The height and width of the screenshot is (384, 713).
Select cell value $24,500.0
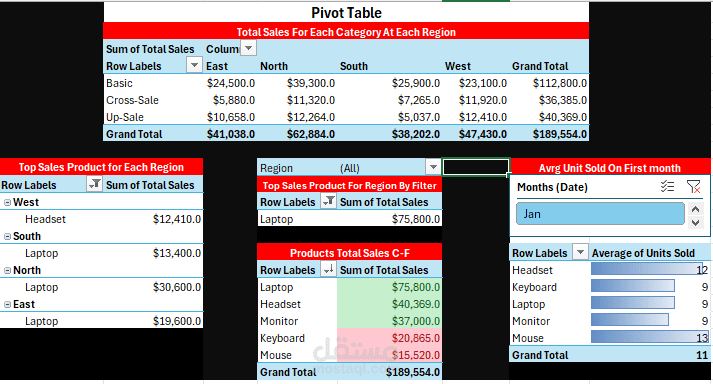(231, 83)
